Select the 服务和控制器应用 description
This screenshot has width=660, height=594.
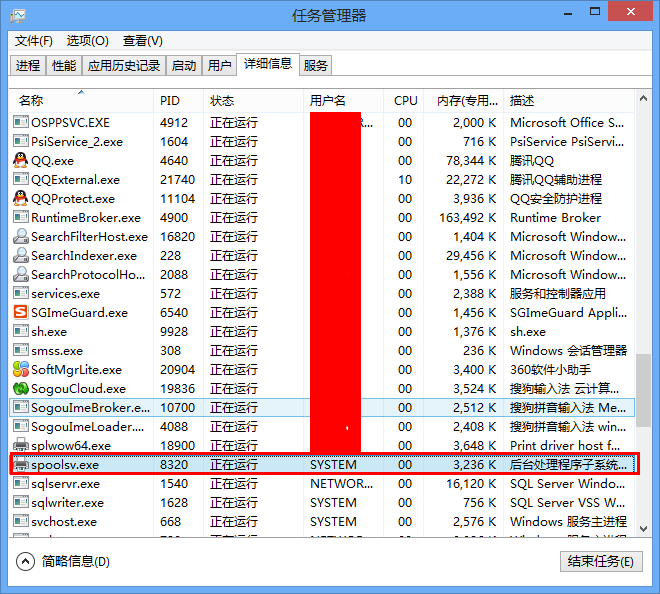tap(558, 293)
